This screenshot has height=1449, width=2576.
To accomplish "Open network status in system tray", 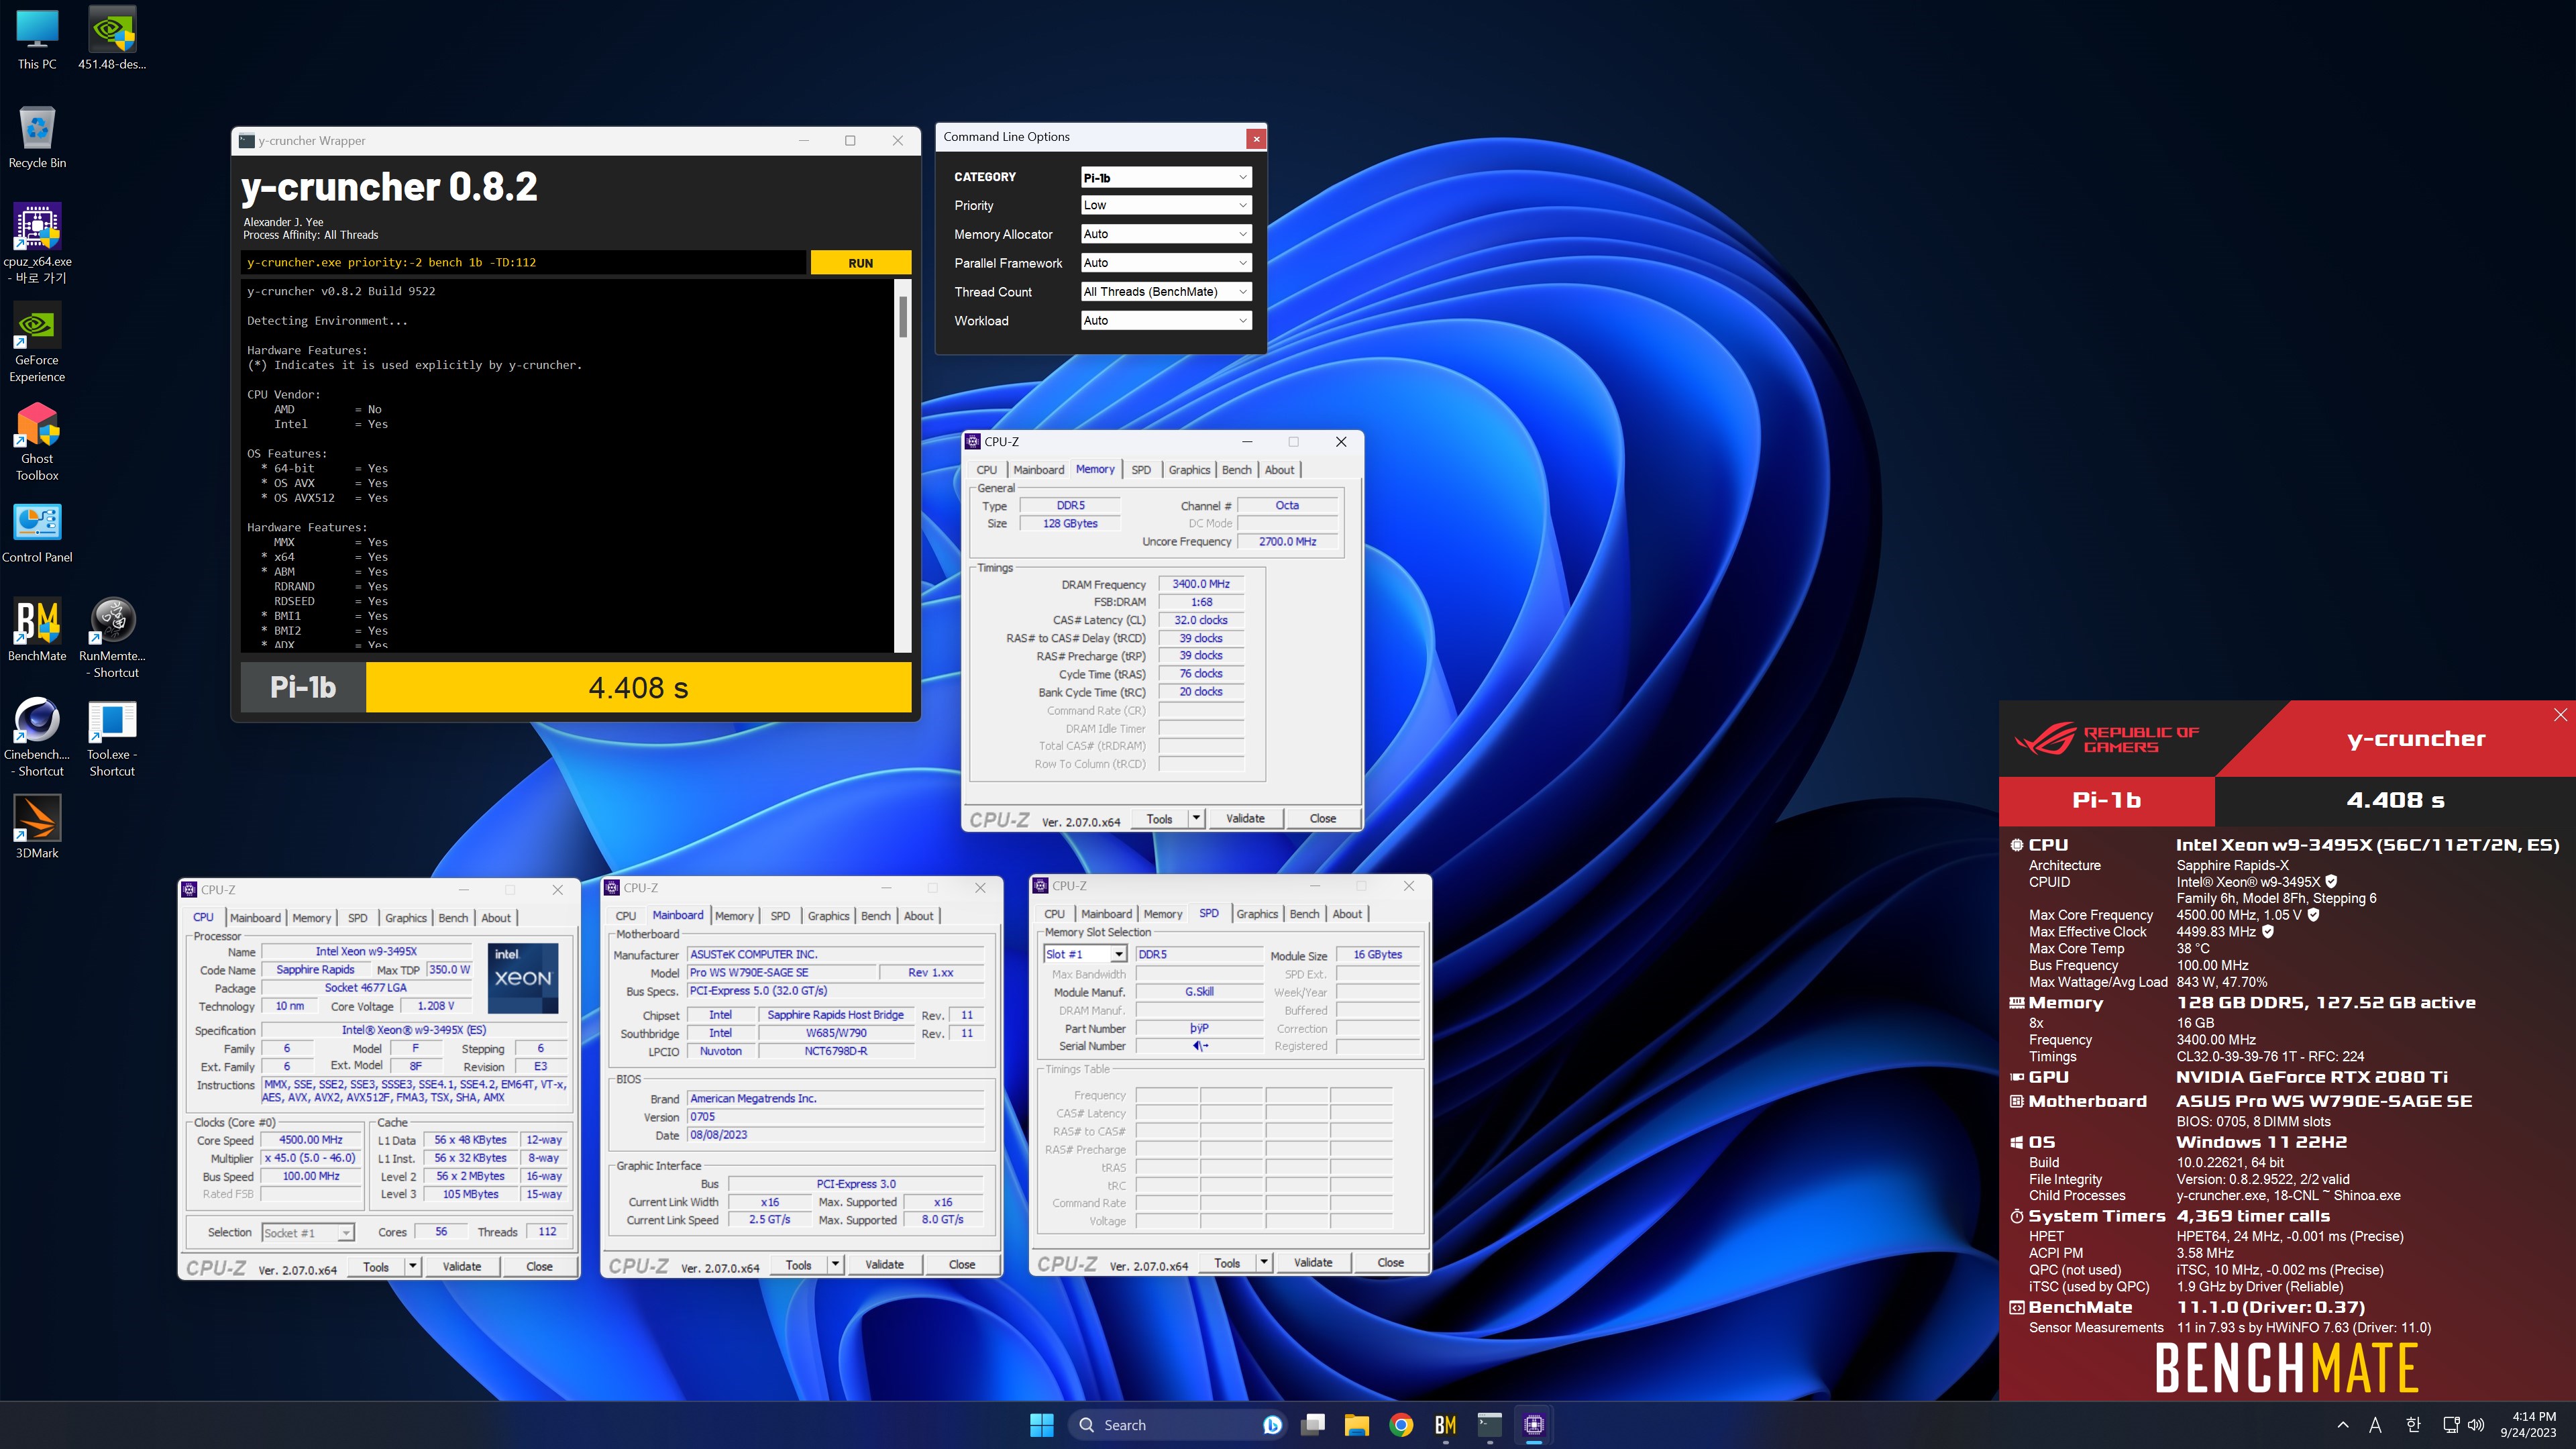I will tap(2451, 1425).
